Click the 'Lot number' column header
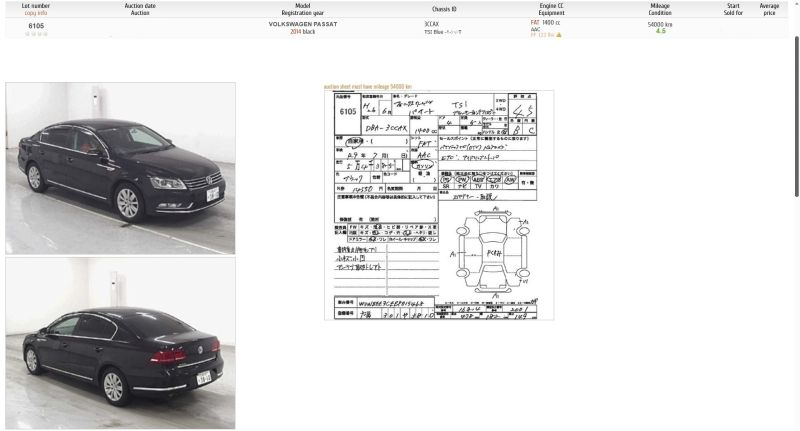This screenshot has height=431, width=800. click(36, 6)
